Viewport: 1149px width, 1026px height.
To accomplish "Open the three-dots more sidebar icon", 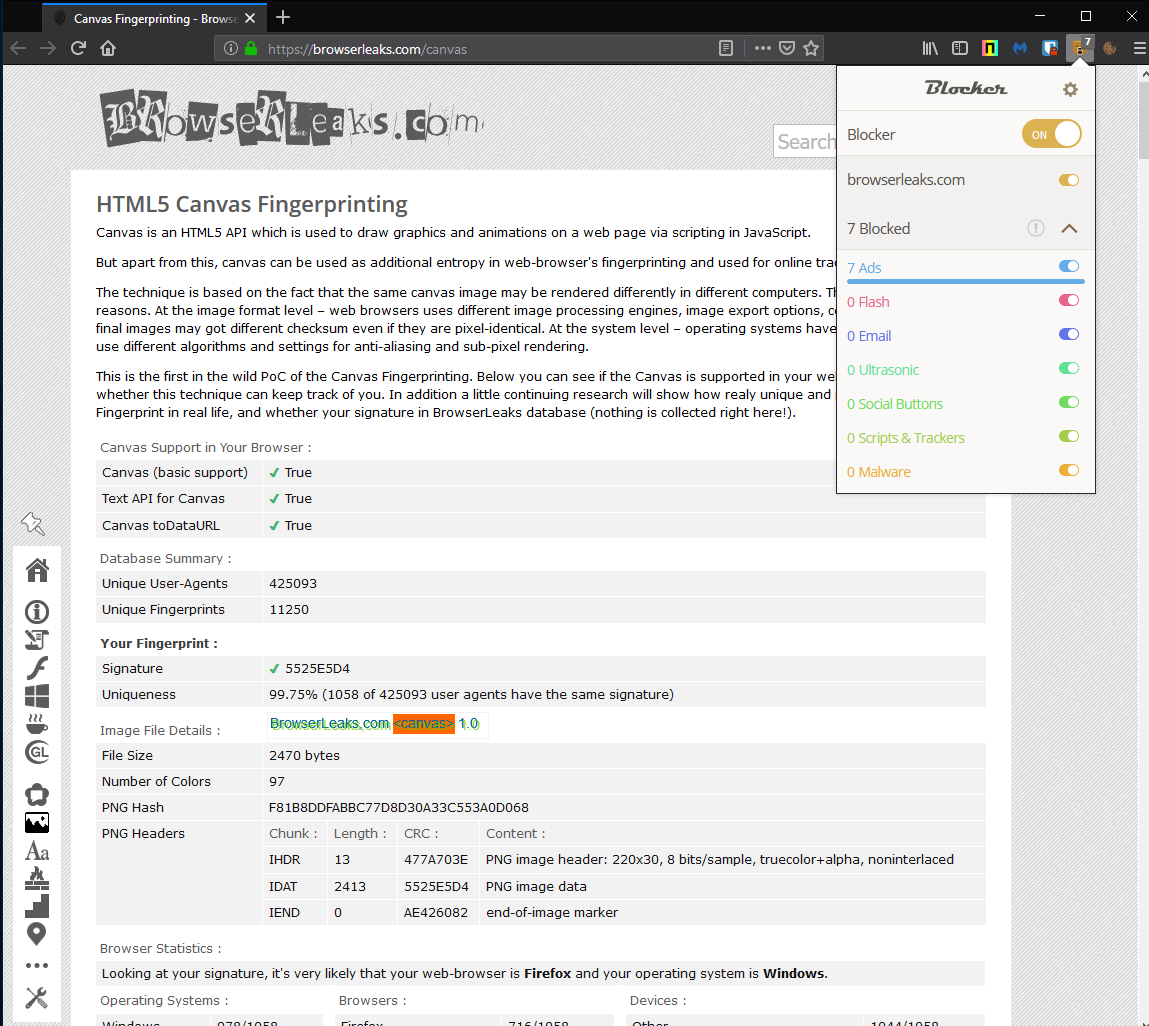I will 37,965.
